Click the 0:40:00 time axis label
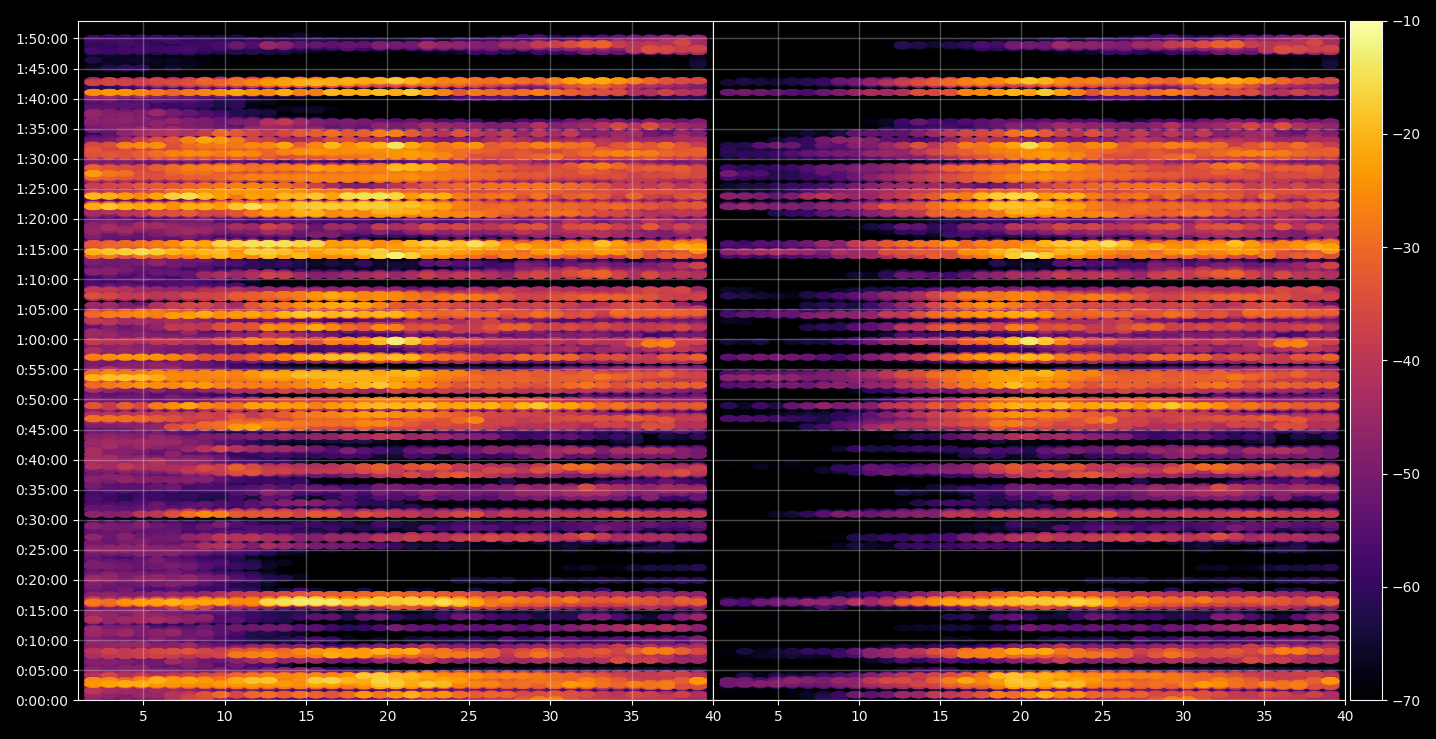1436x739 pixels. (x=43, y=460)
